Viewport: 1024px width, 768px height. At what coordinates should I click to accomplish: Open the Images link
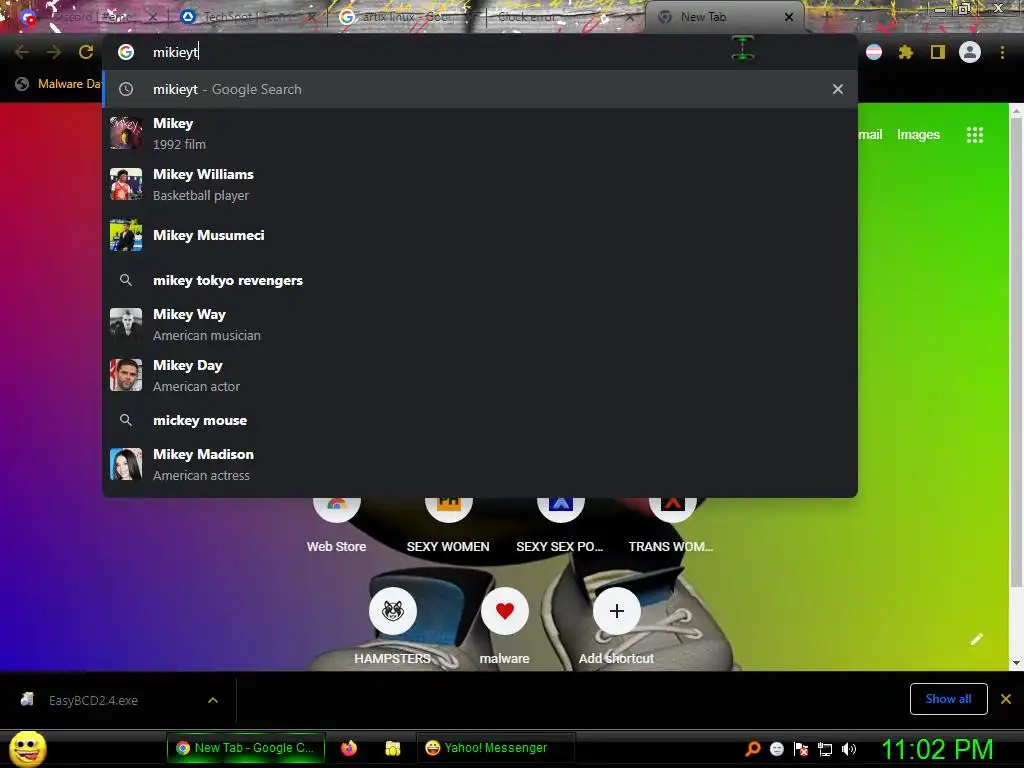[918, 135]
